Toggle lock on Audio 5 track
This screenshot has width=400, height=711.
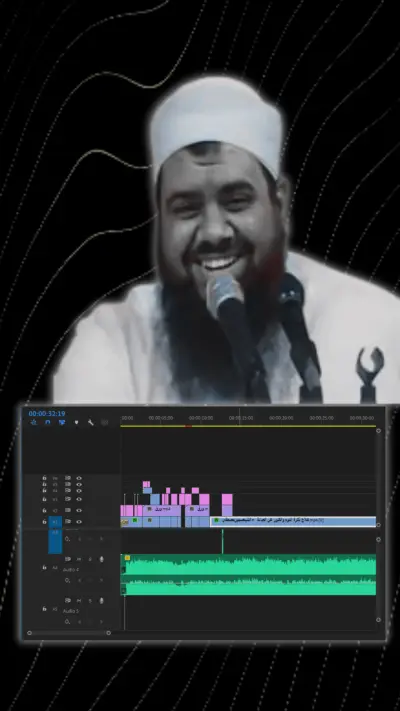[x=44, y=609]
